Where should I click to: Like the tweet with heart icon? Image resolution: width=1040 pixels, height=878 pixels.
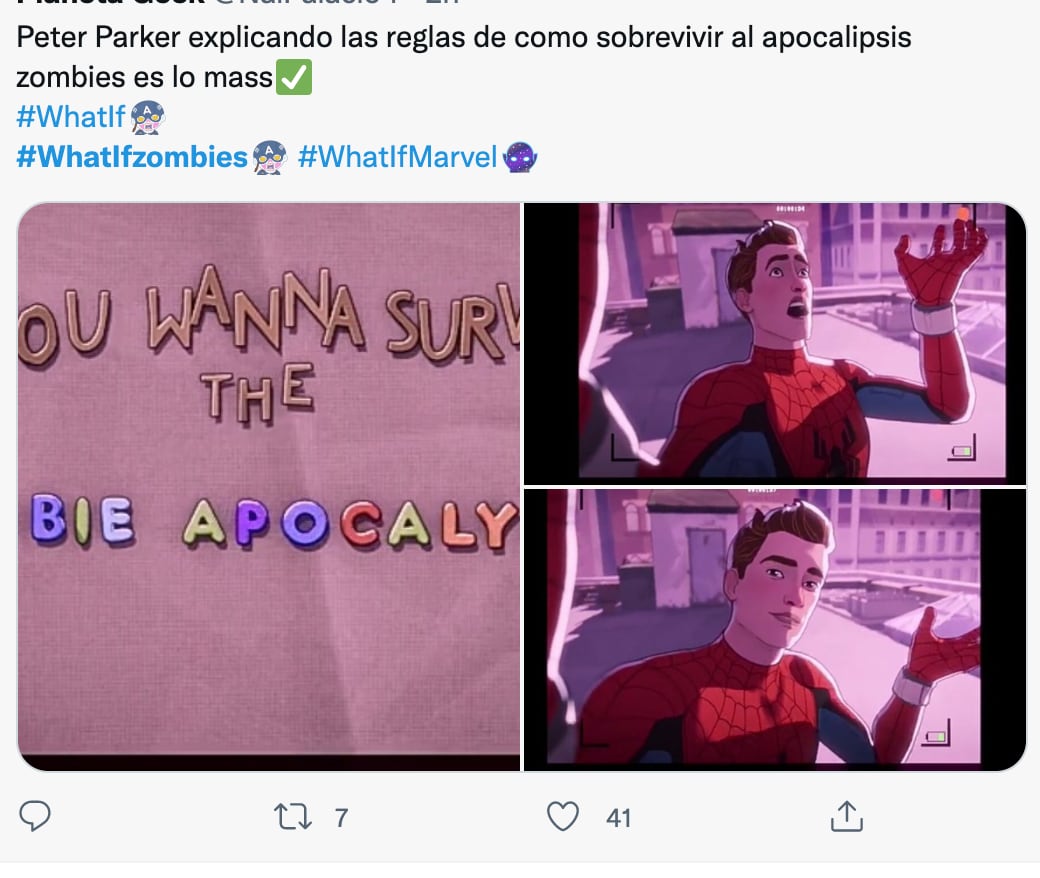tap(562, 816)
